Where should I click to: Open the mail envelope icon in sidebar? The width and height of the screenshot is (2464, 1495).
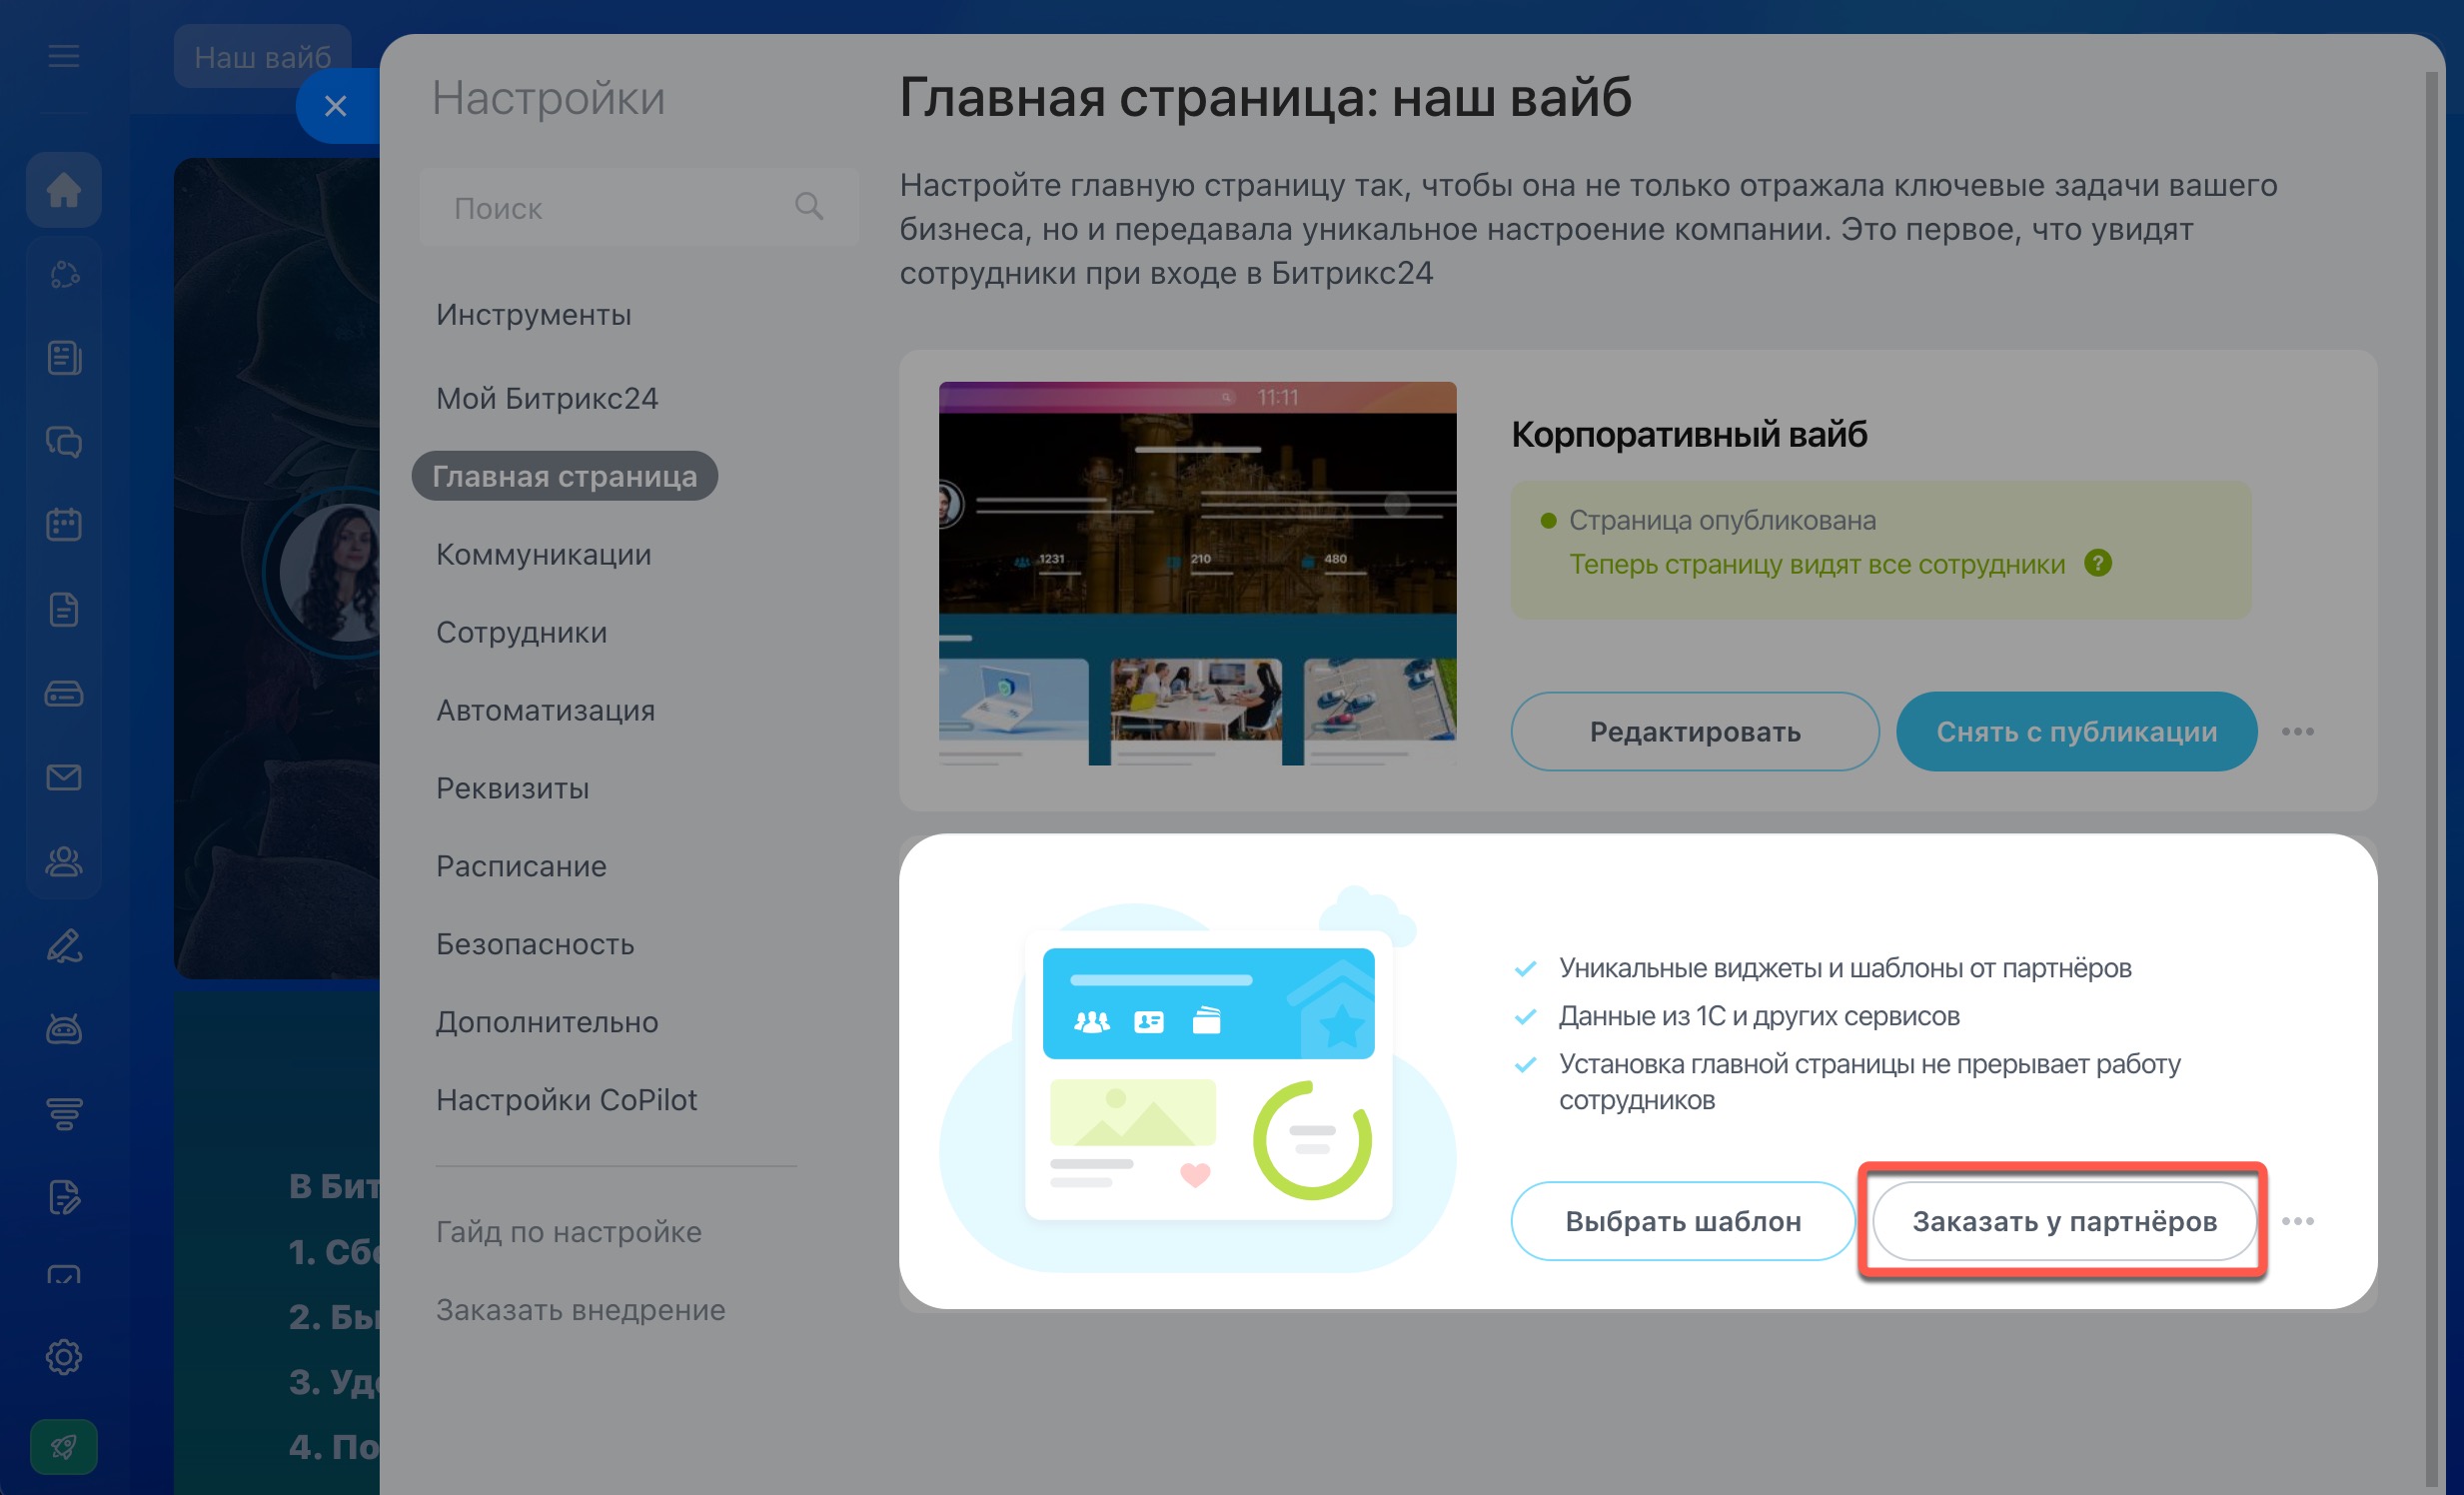pyautogui.click(x=63, y=777)
